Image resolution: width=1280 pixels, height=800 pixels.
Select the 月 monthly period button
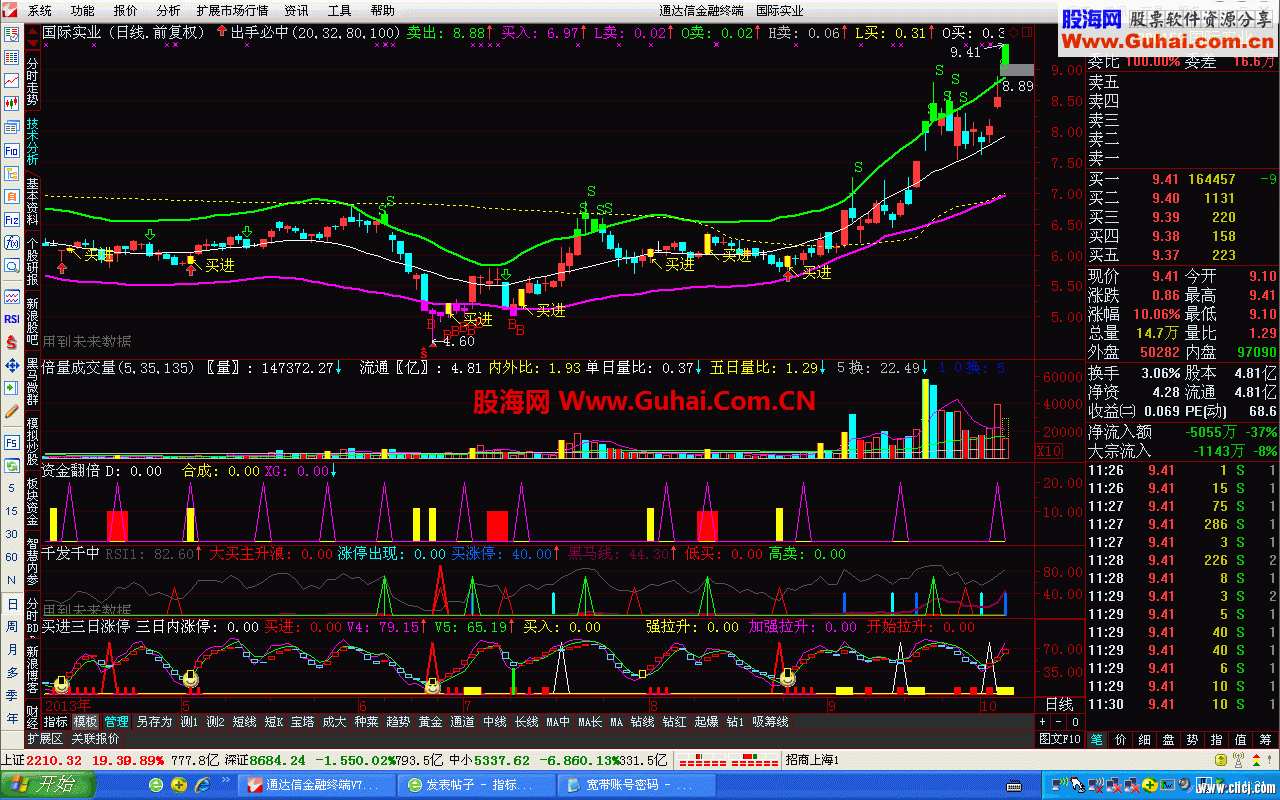(x=12, y=650)
